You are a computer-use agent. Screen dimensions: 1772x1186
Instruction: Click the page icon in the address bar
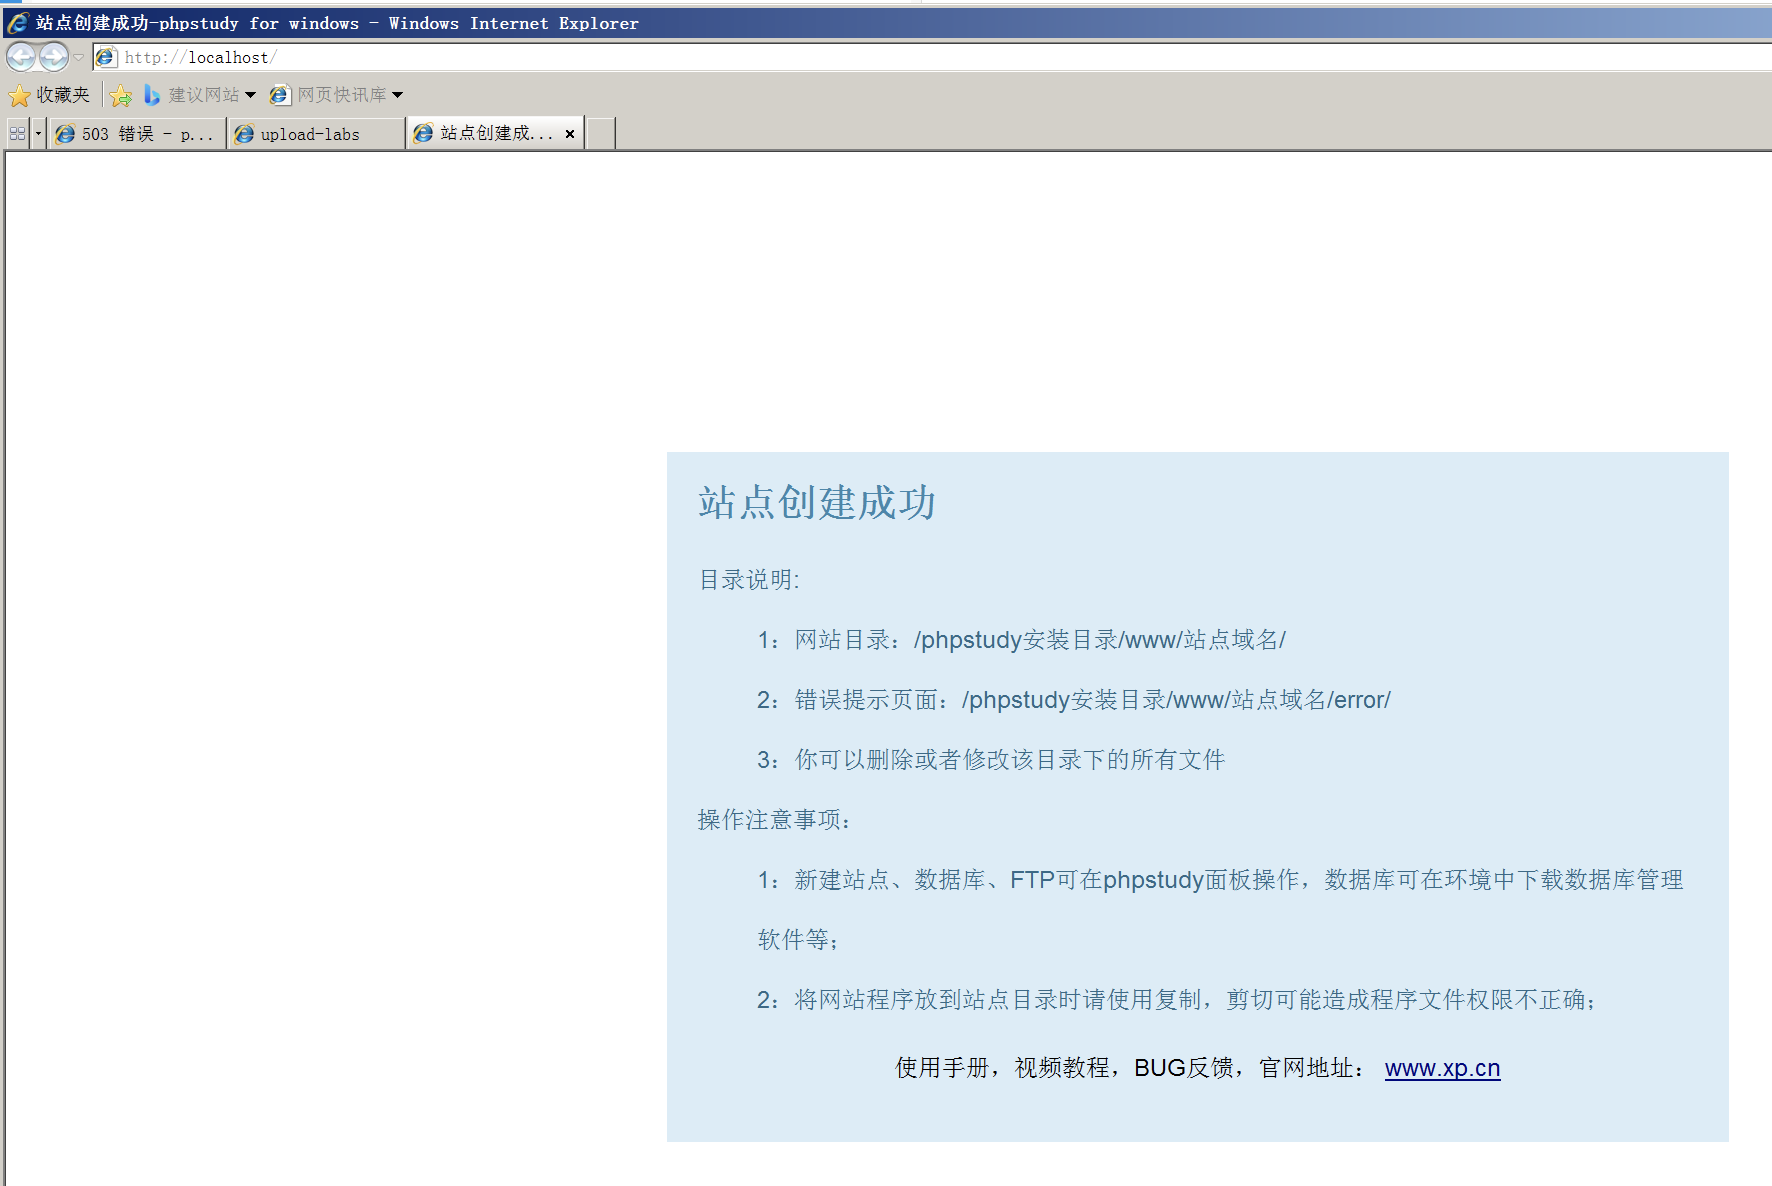[106, 58]
